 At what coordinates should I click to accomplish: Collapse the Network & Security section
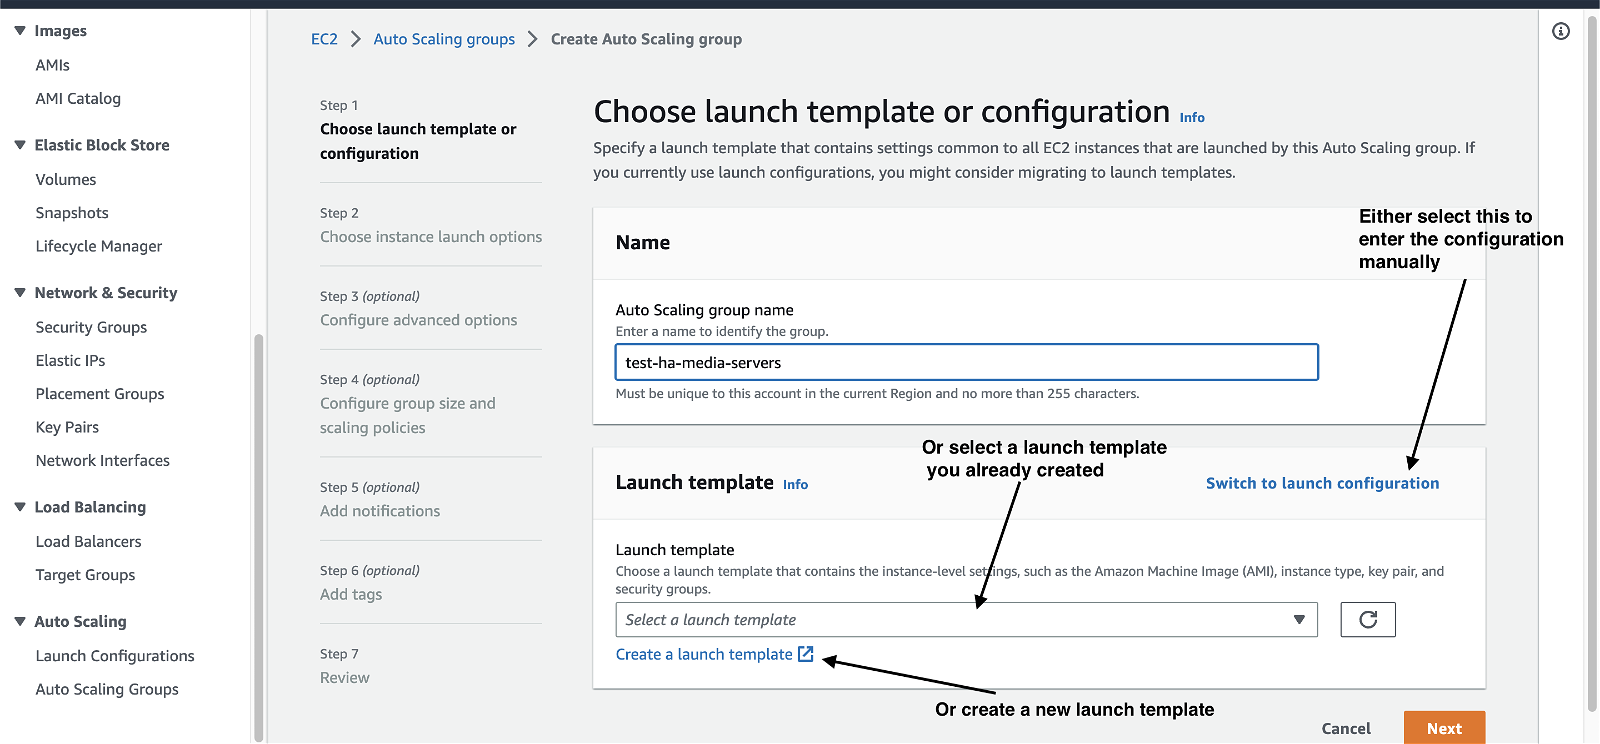20,293
